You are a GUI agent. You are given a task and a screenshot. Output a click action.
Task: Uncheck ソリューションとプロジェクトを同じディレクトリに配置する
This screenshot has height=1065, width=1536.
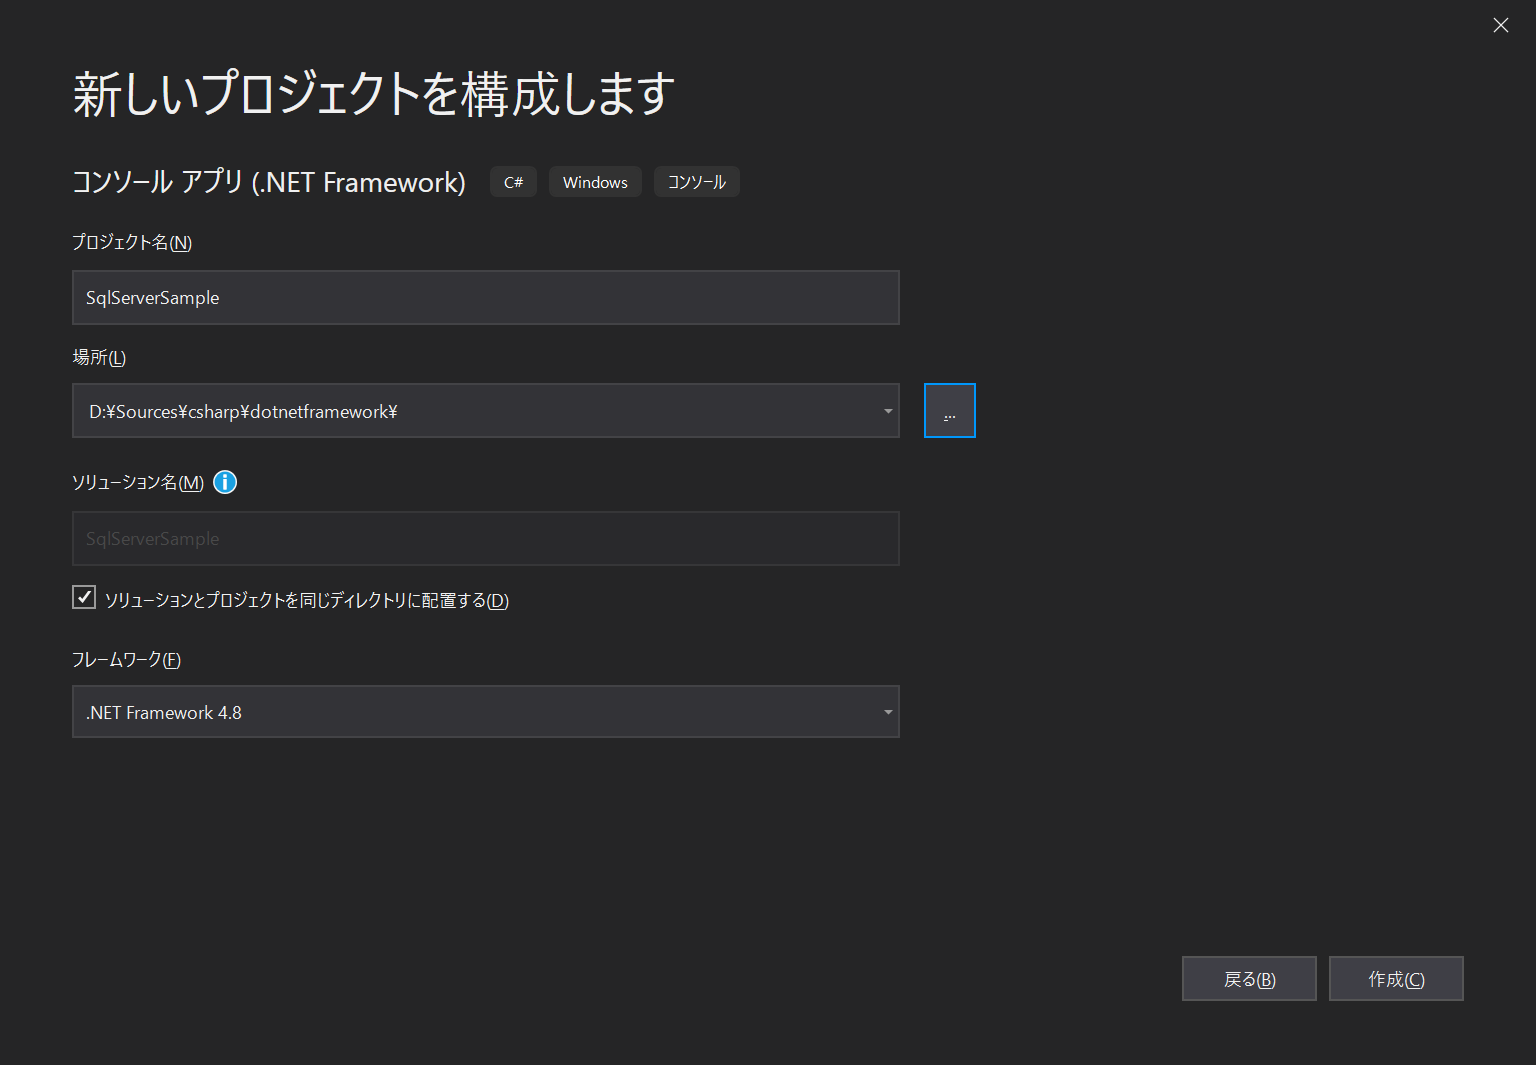[x=83, y=597]
